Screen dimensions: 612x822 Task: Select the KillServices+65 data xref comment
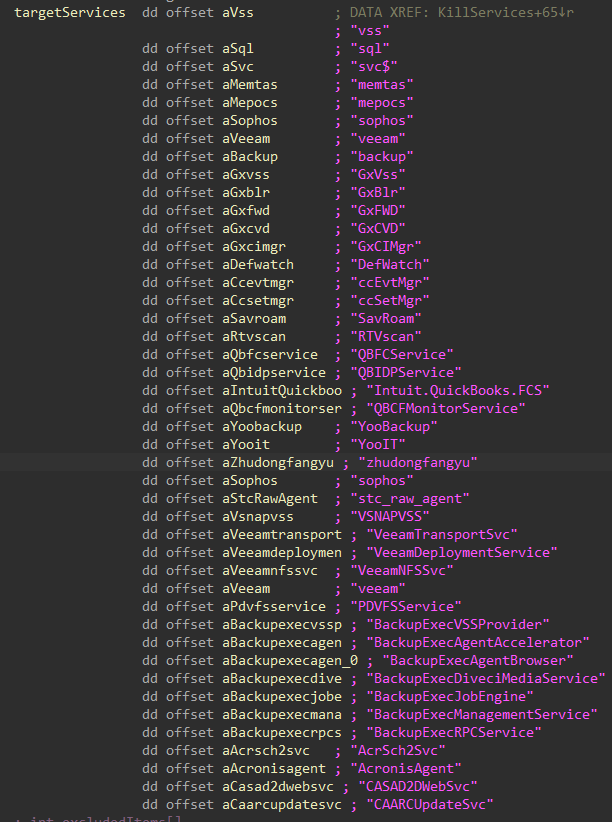(461, 13)
